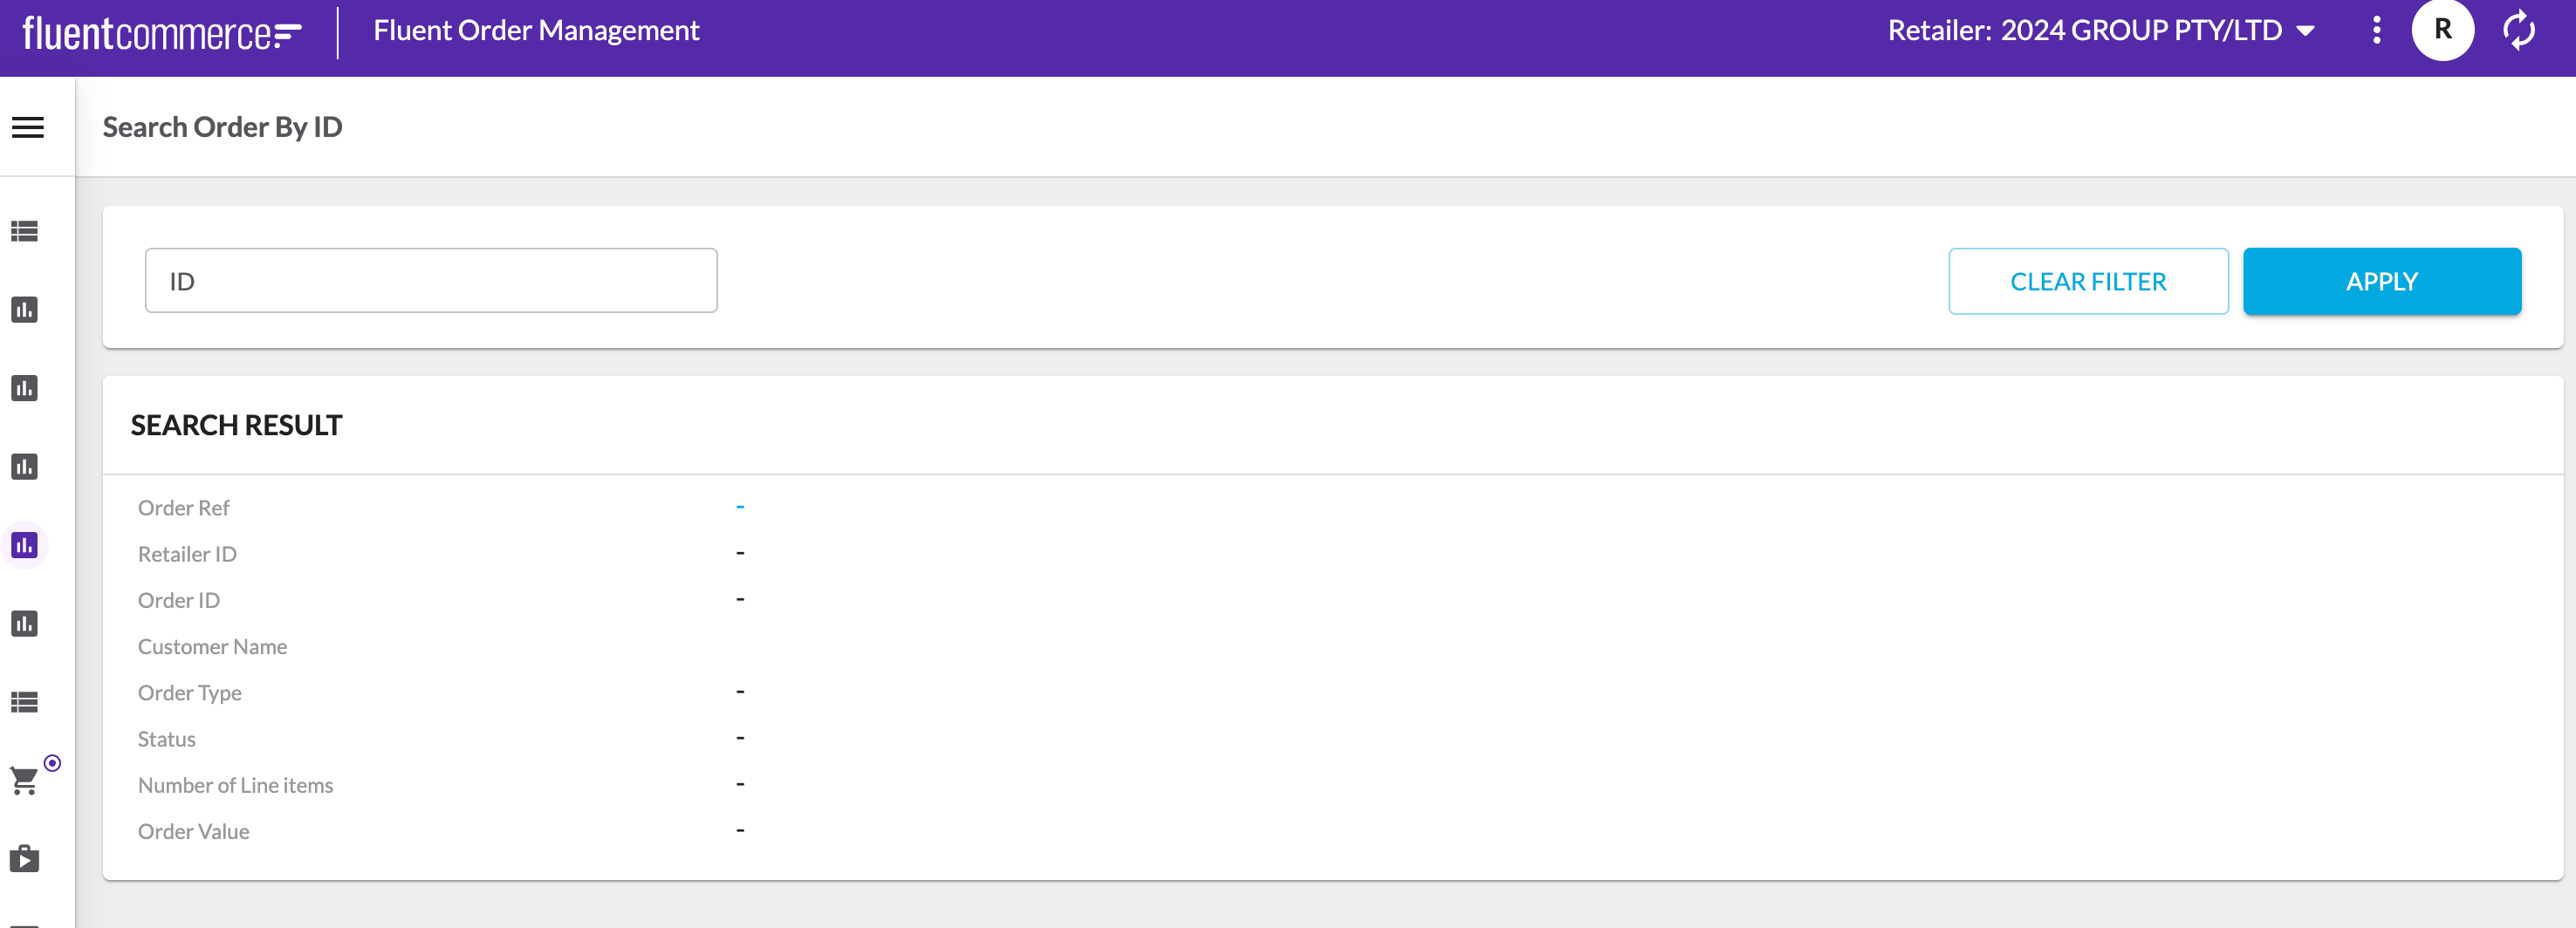Click the lower list icon in the sidebar
The width and height of the screenshot is (2576, 928).
tap(24, 702)
